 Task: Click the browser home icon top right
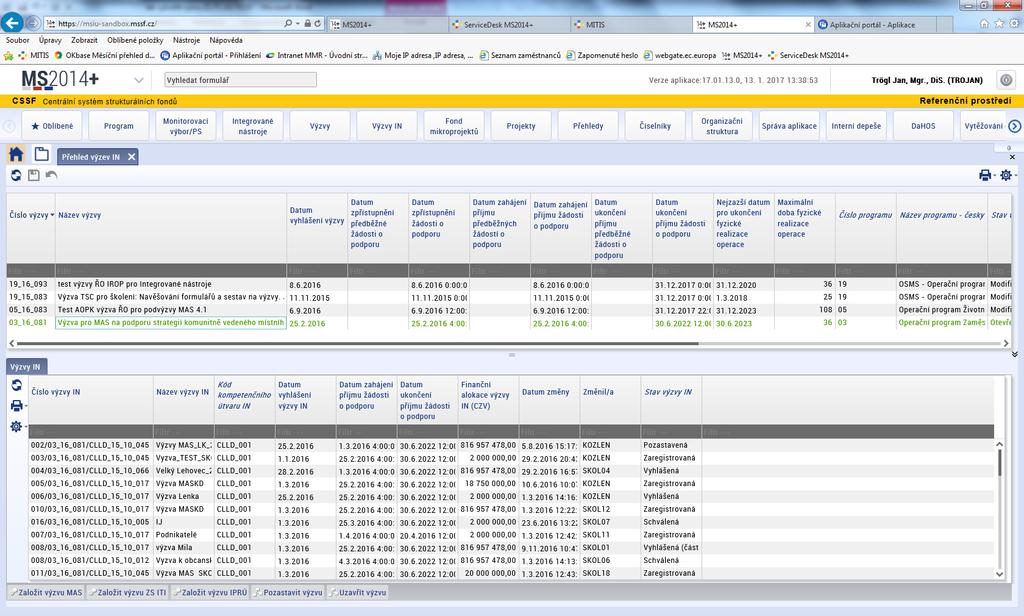point(984,24)
